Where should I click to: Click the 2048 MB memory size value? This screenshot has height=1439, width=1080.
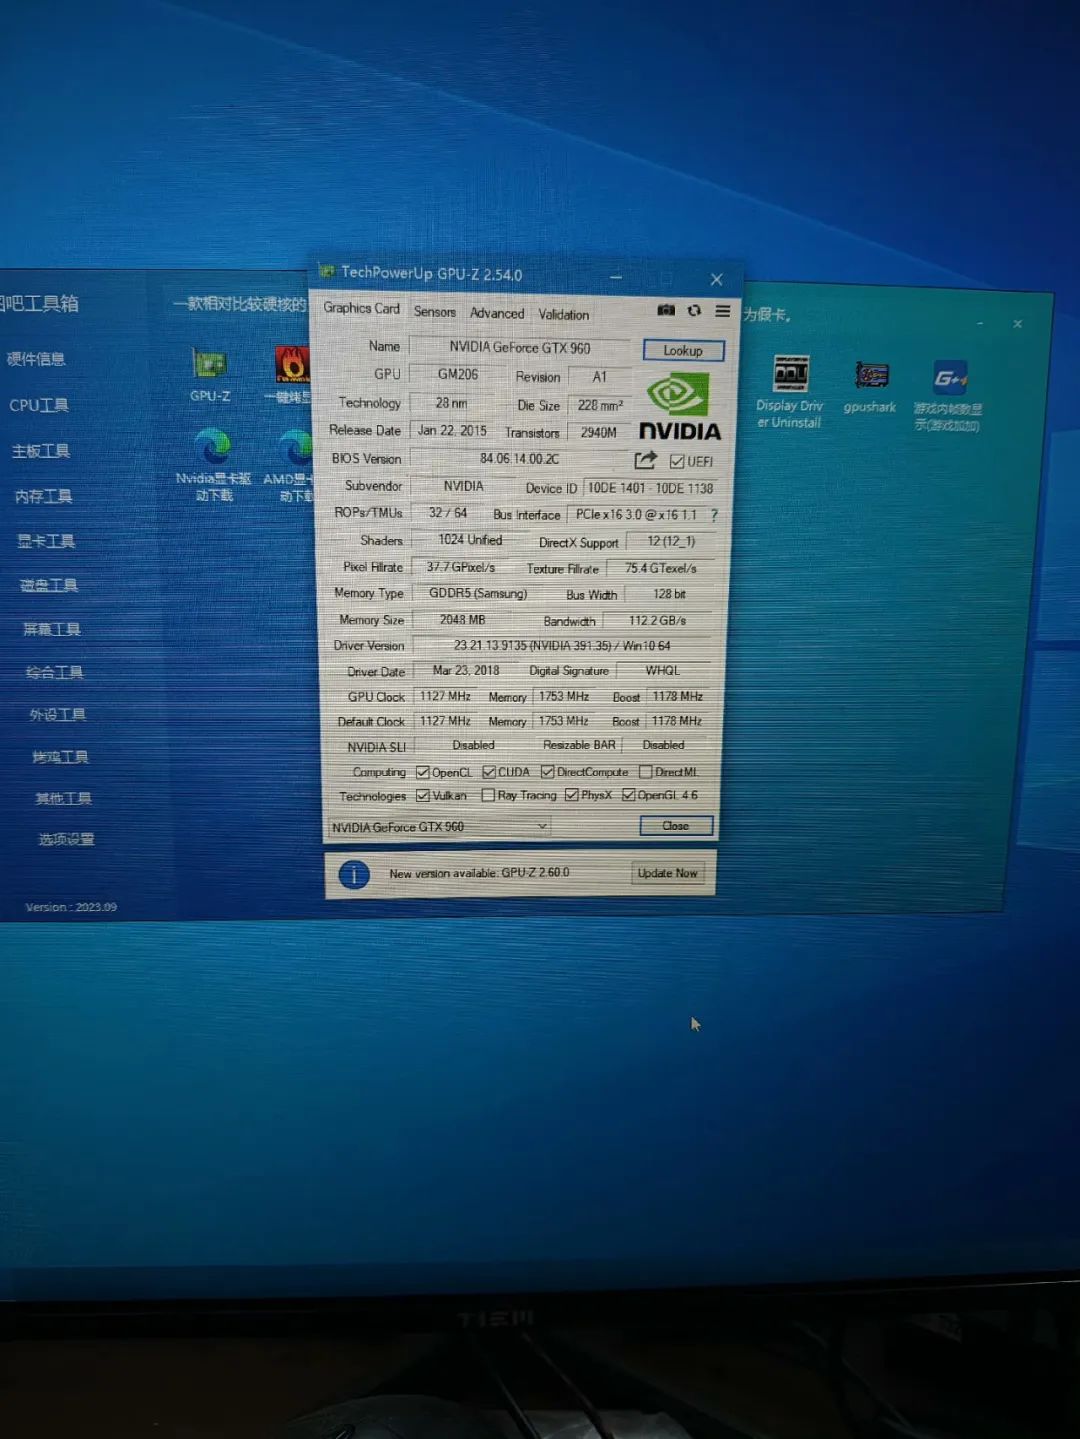click(x=462, y=620)
